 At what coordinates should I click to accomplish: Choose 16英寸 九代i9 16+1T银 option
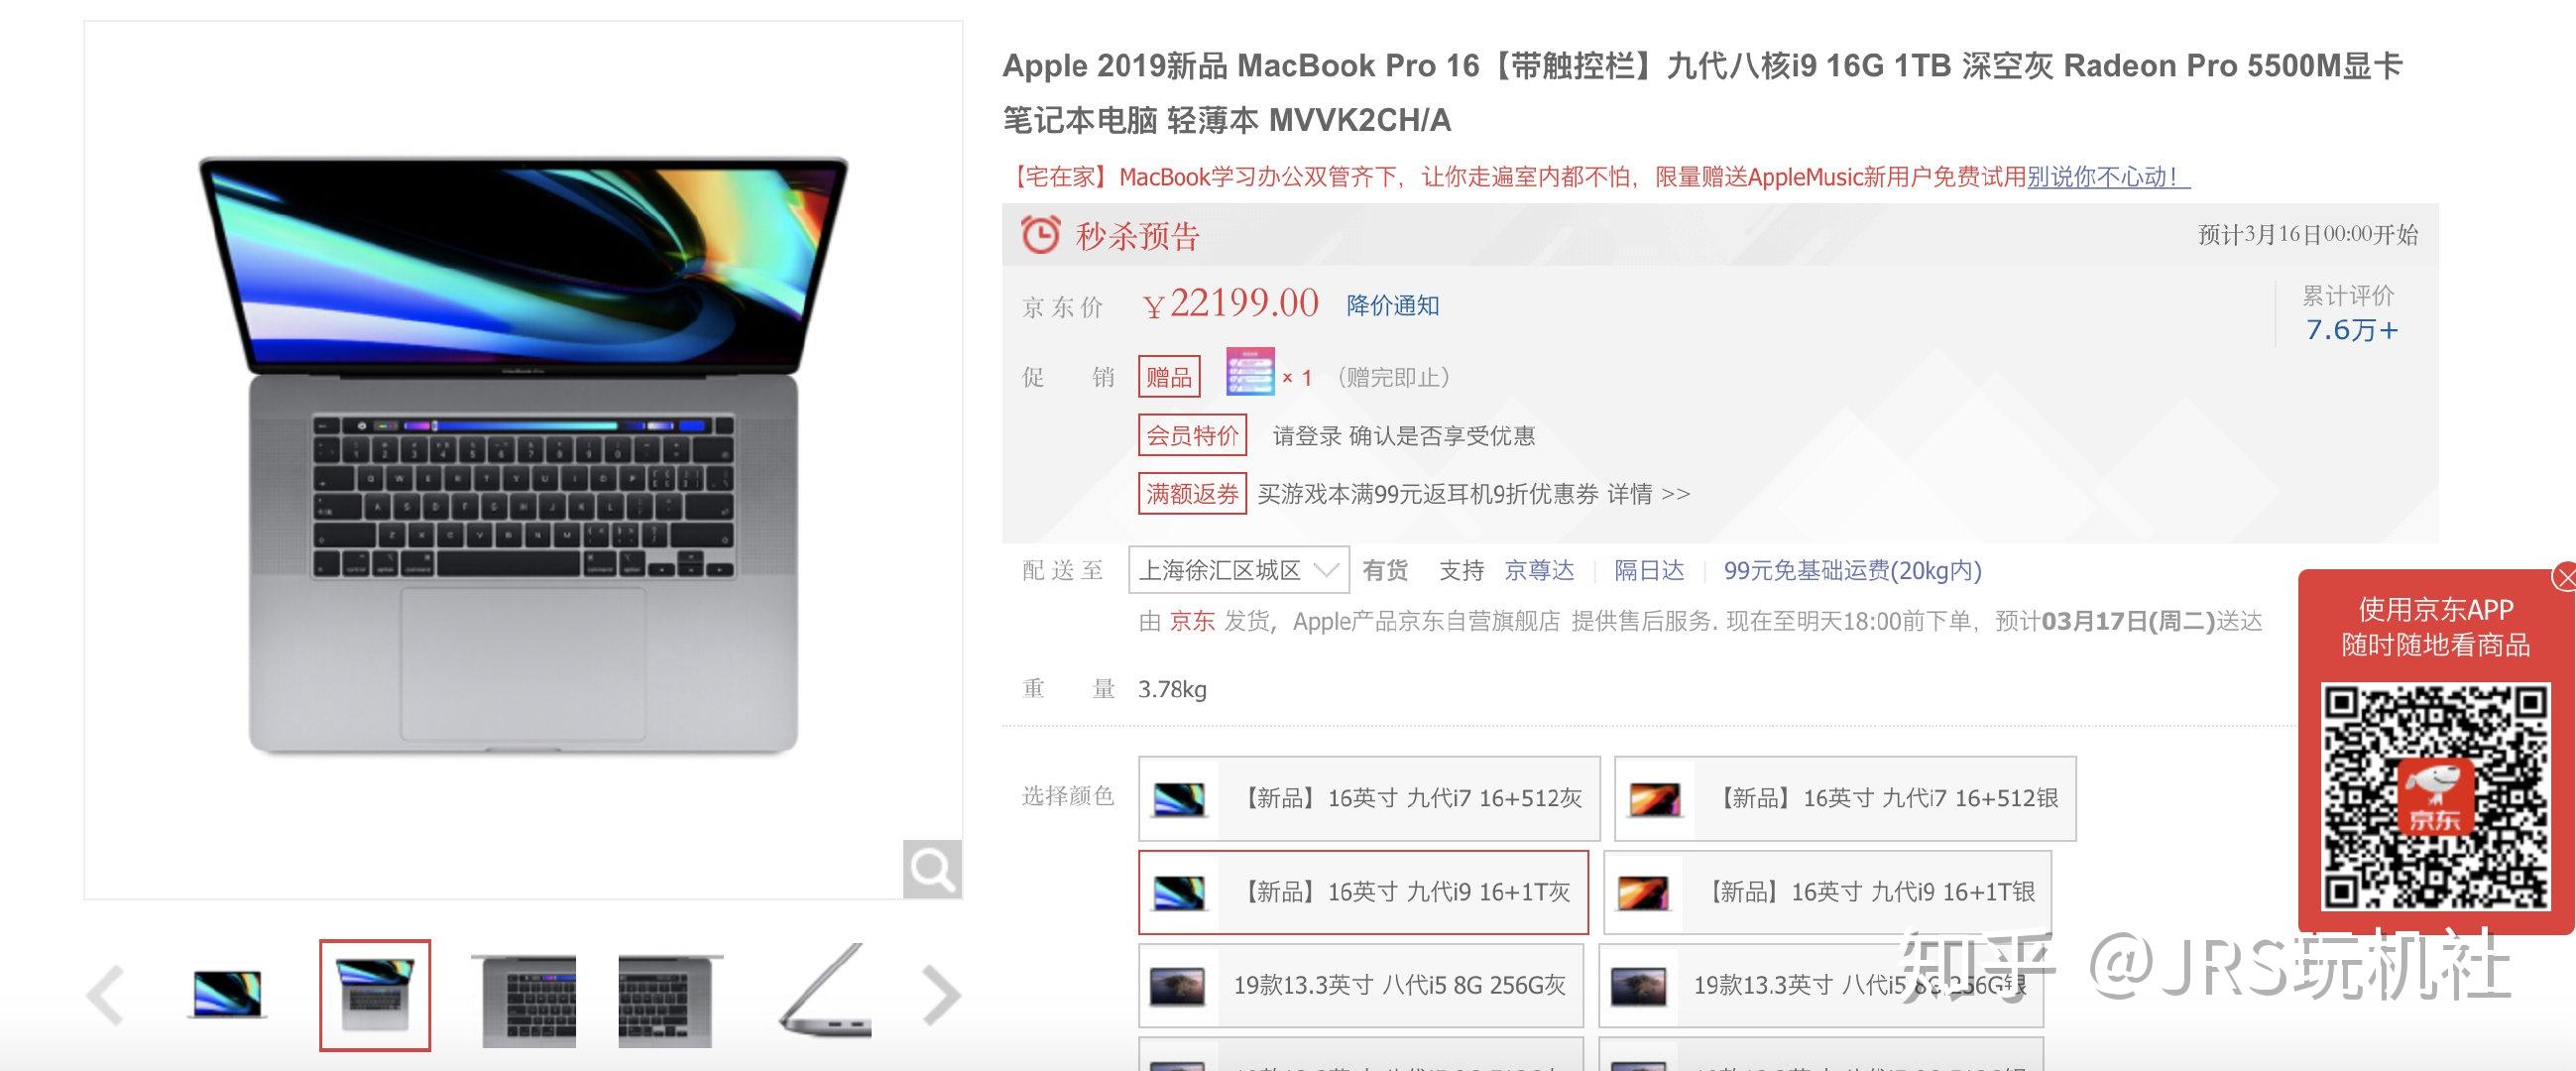(1827, 892)
